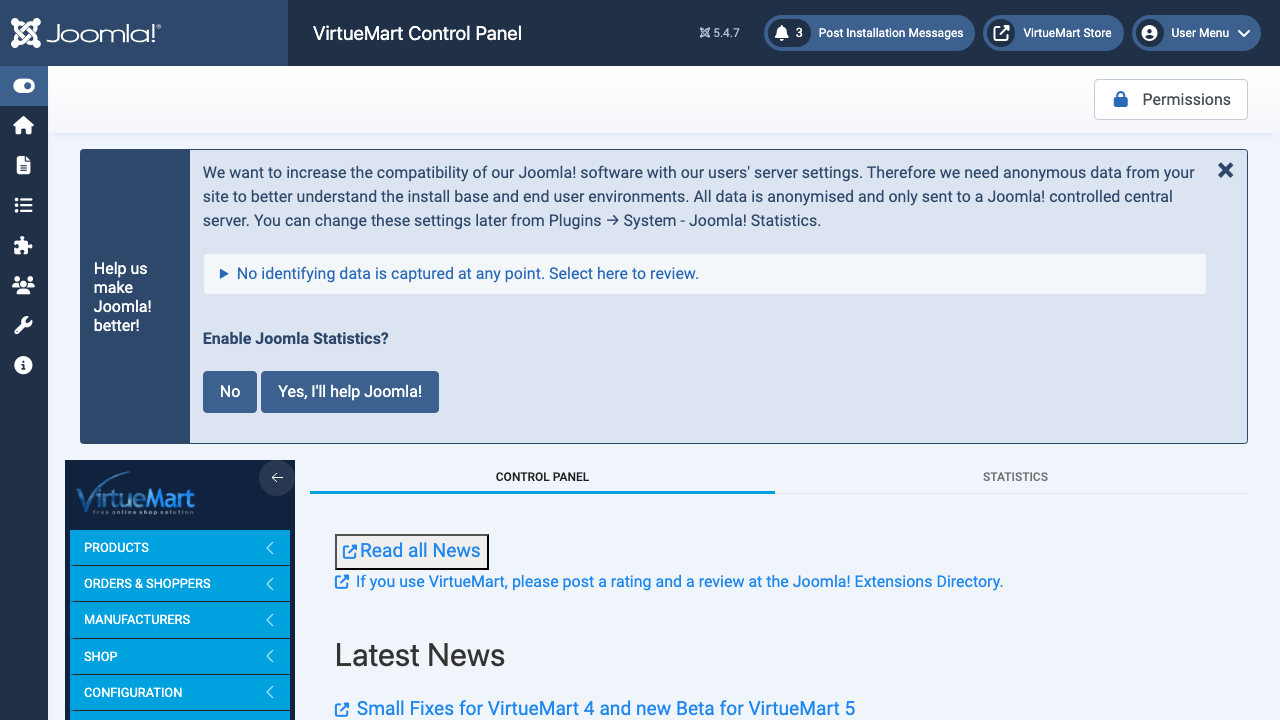Open the SHOP menu
The image size is (1280, 720).
[x=180, y=657]
